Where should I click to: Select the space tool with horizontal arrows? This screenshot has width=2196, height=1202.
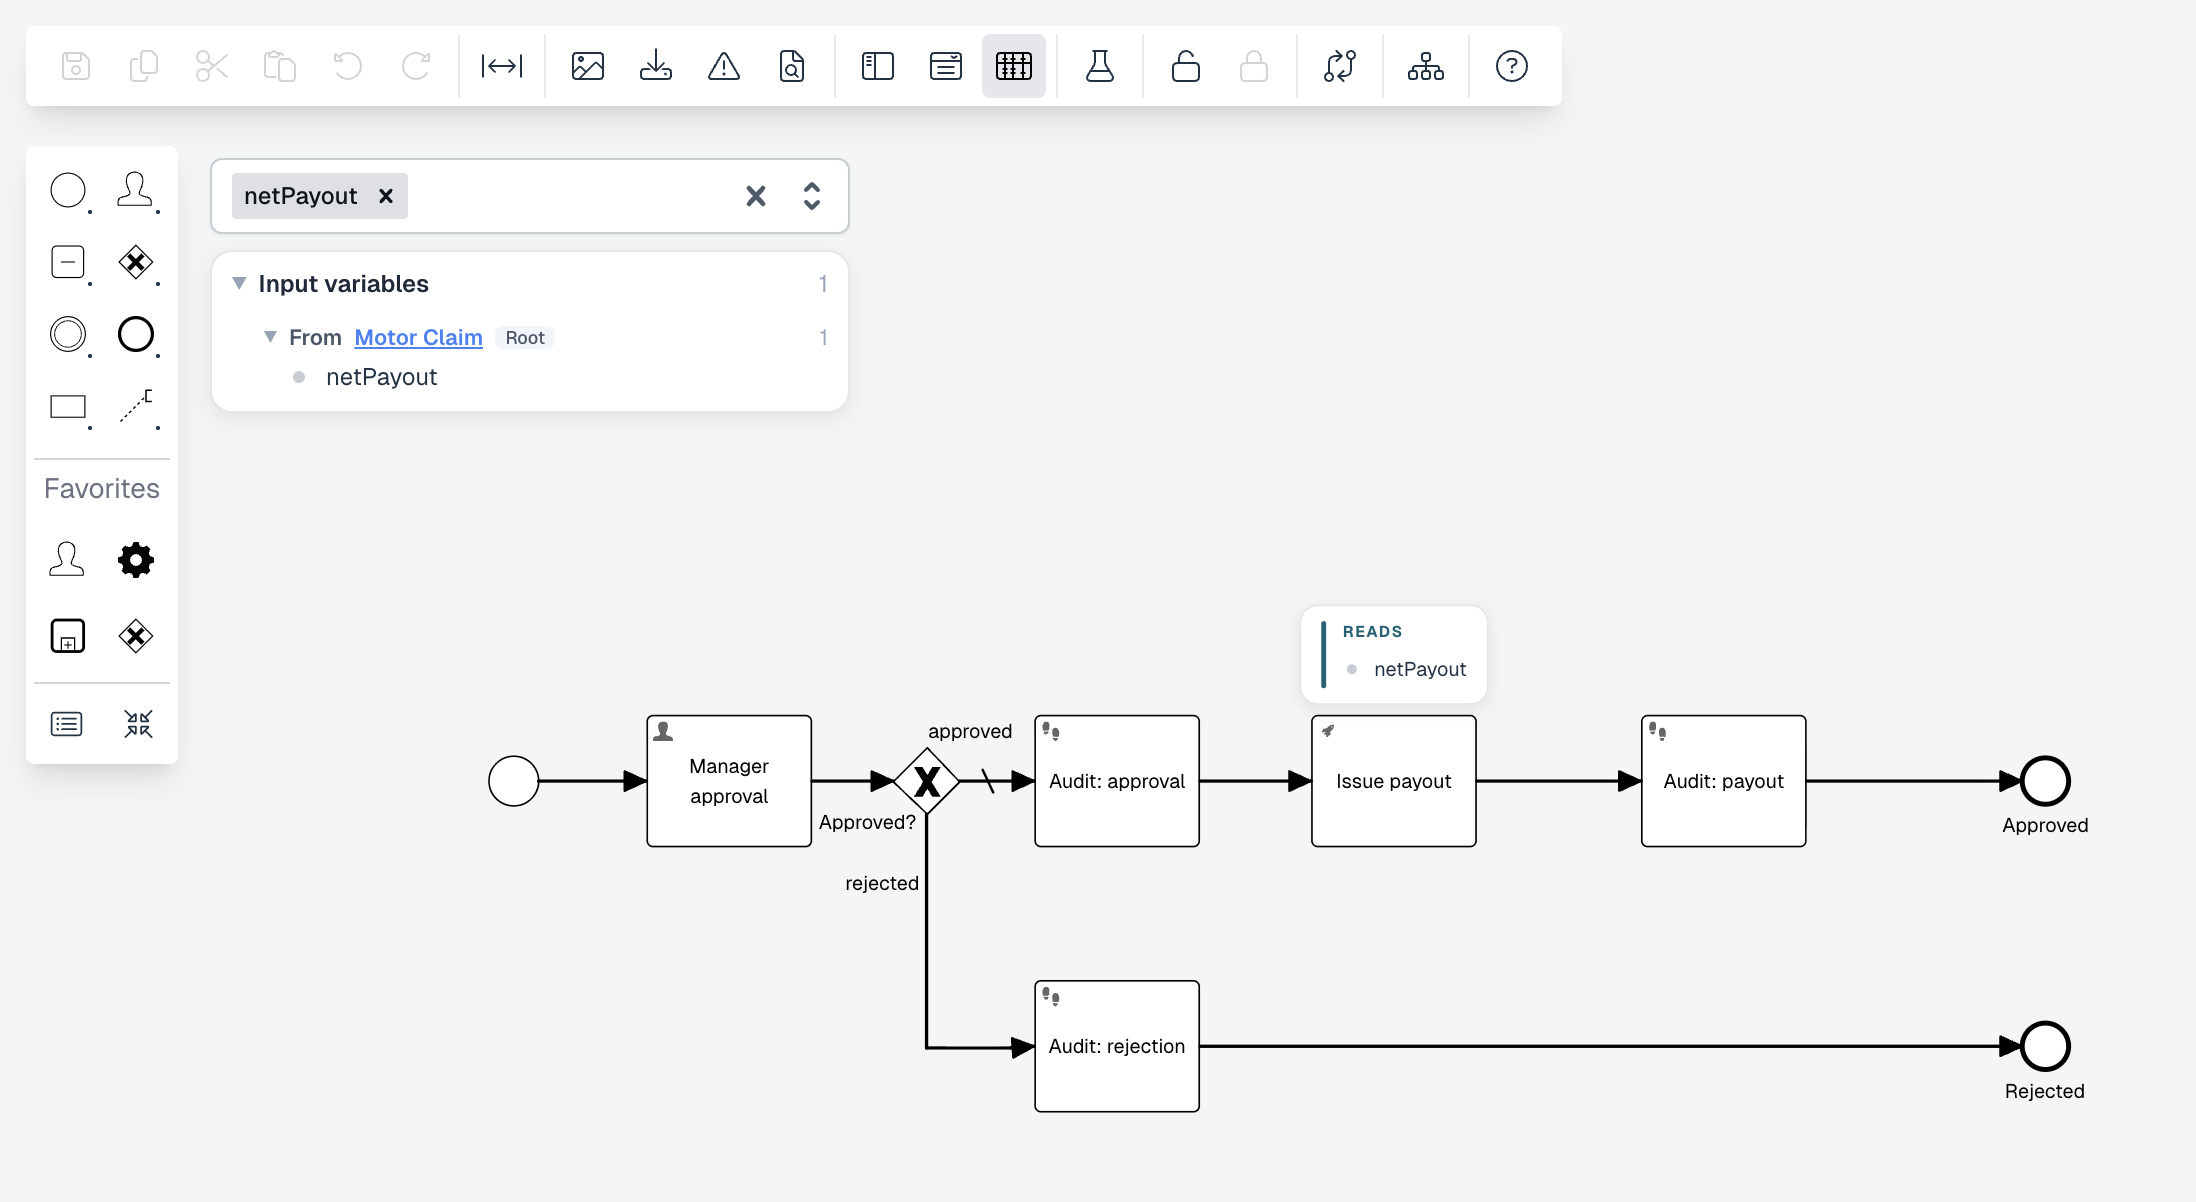(x=502, y=66)
